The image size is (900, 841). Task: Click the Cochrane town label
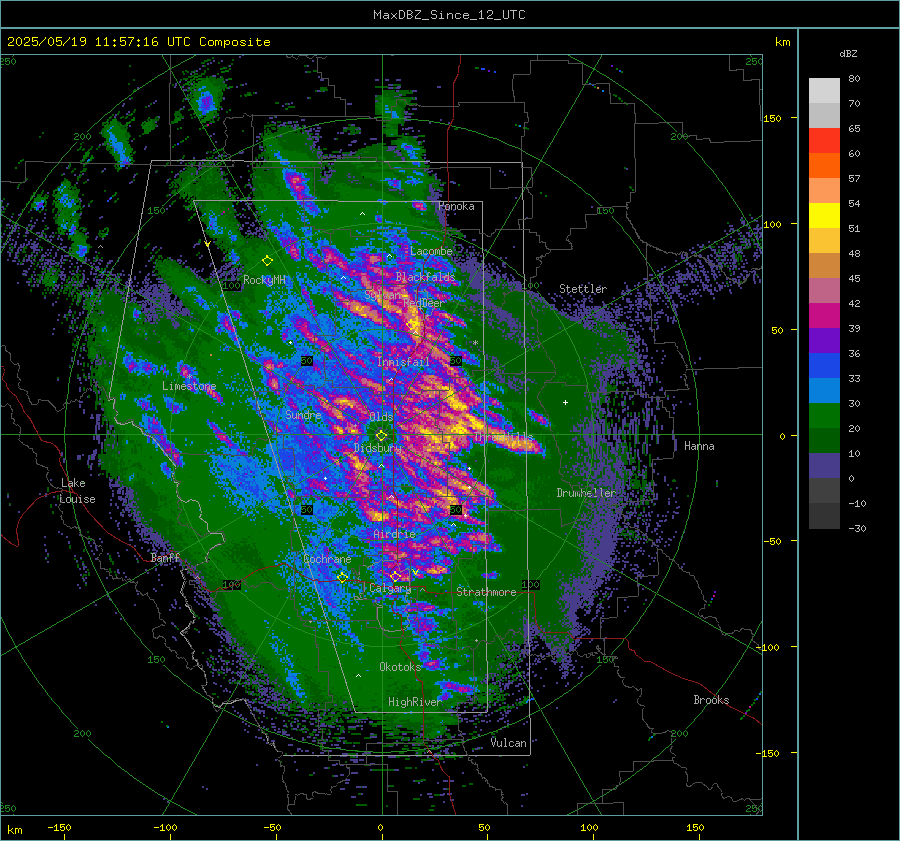pyautogui.click(x=327, y=559)
